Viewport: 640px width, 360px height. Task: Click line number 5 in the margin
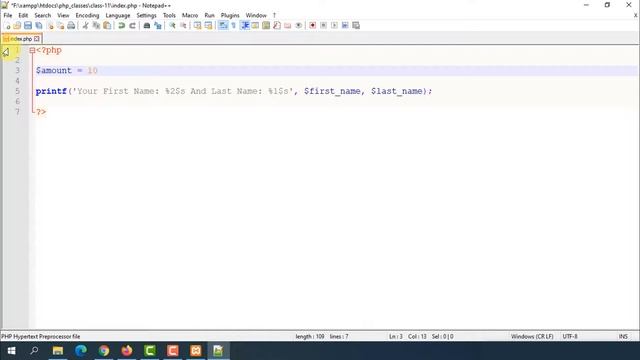point(18,91)
